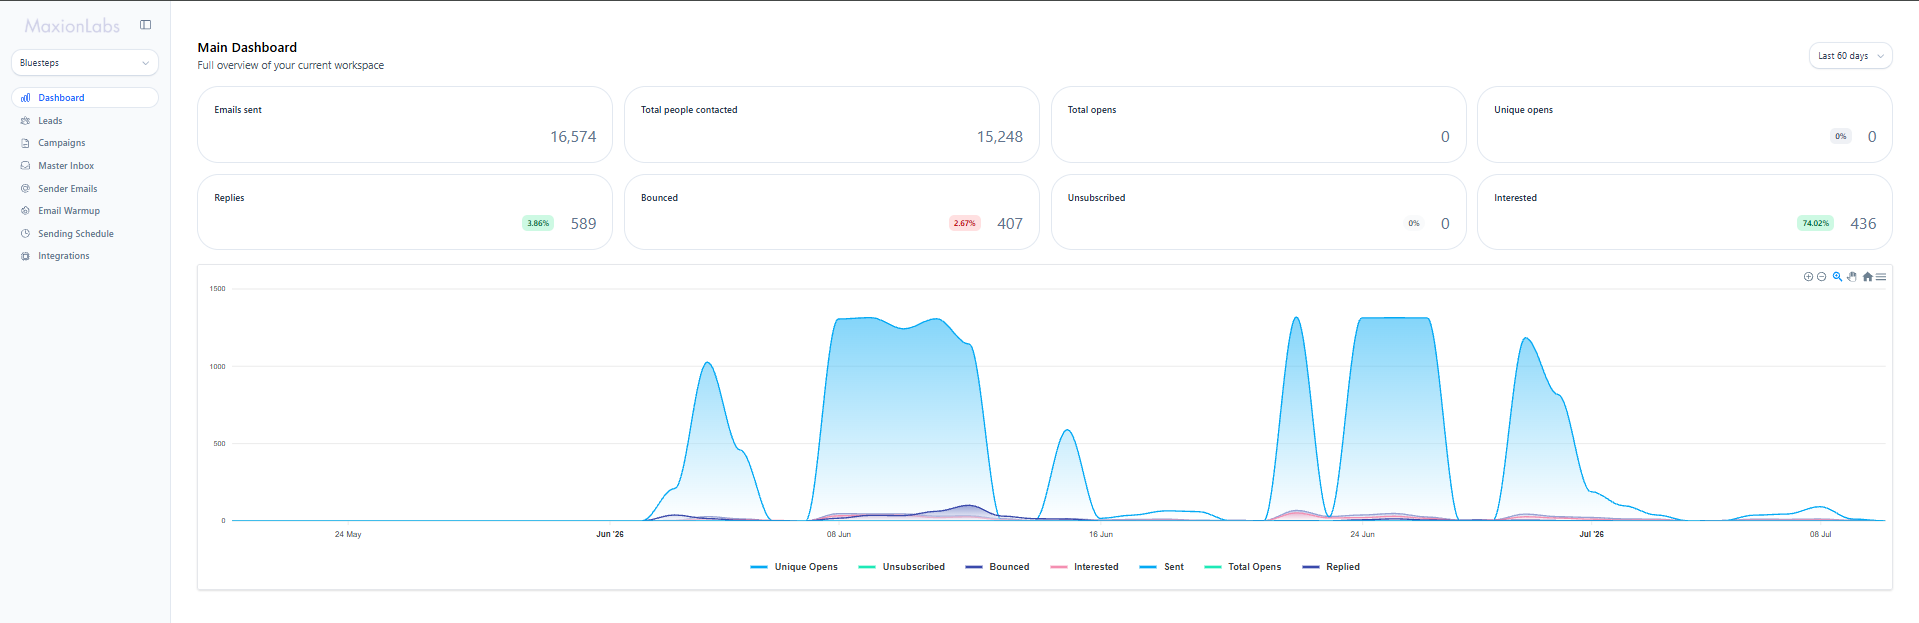Screen dimensions: 1919x623
Task: Select the Total people contacted card
Action: point(832,124)
